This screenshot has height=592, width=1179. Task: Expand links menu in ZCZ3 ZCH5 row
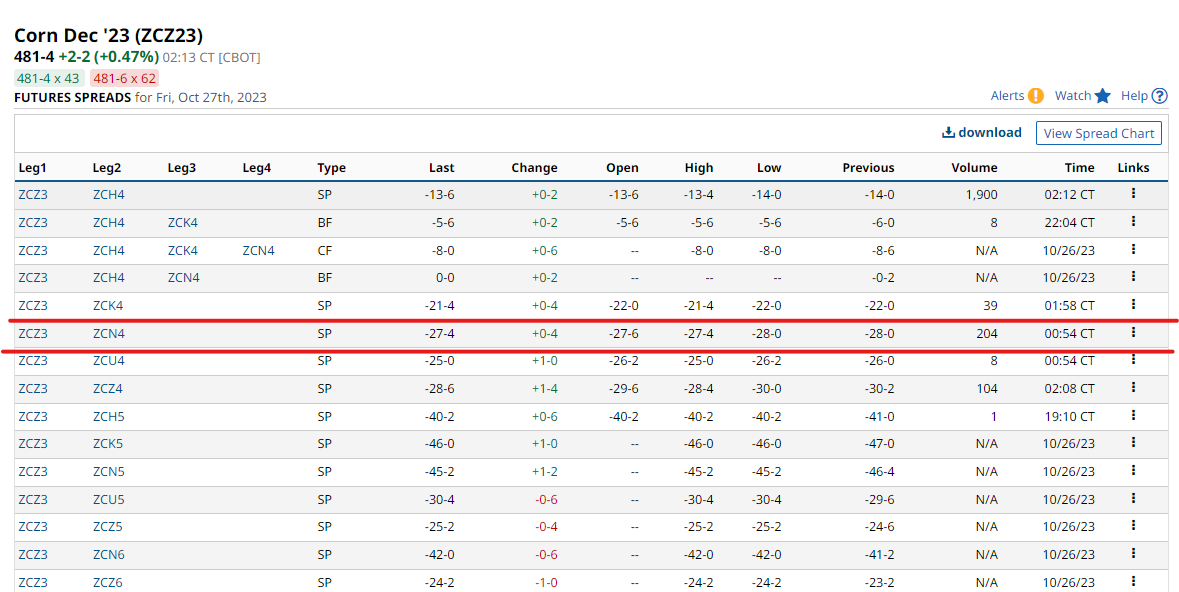(x=1133, y=415)
